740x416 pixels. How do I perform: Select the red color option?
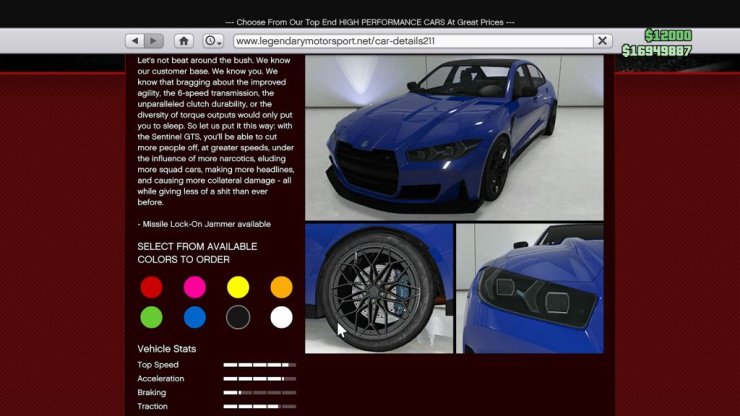tap(151, 288)
